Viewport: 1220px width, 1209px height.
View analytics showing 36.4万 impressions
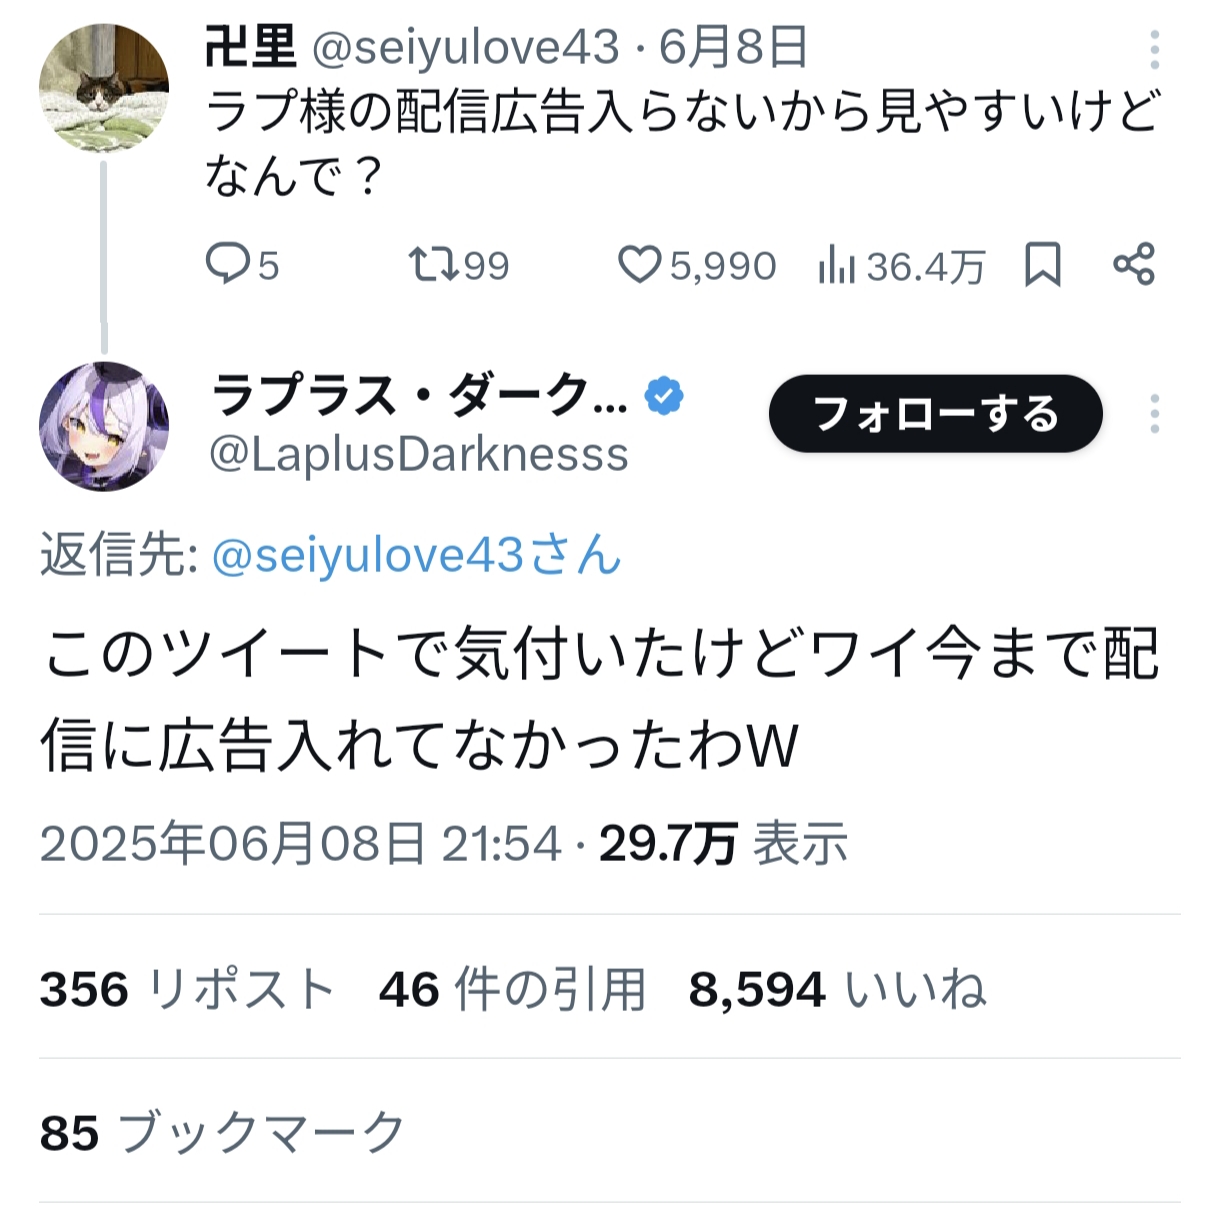click(901, 266)
